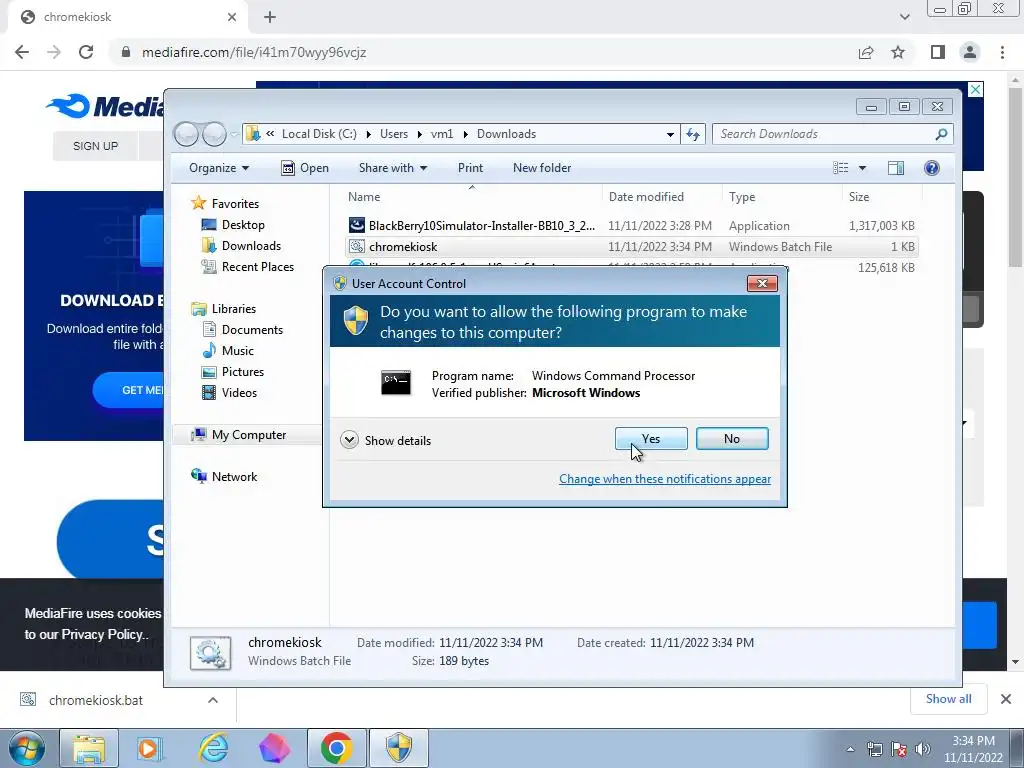Image resolution: width=1024 pixels, height=768 pixels.
Task: Click the Explorer help icon
Action: pyautogui.click(x=931, y=168)
